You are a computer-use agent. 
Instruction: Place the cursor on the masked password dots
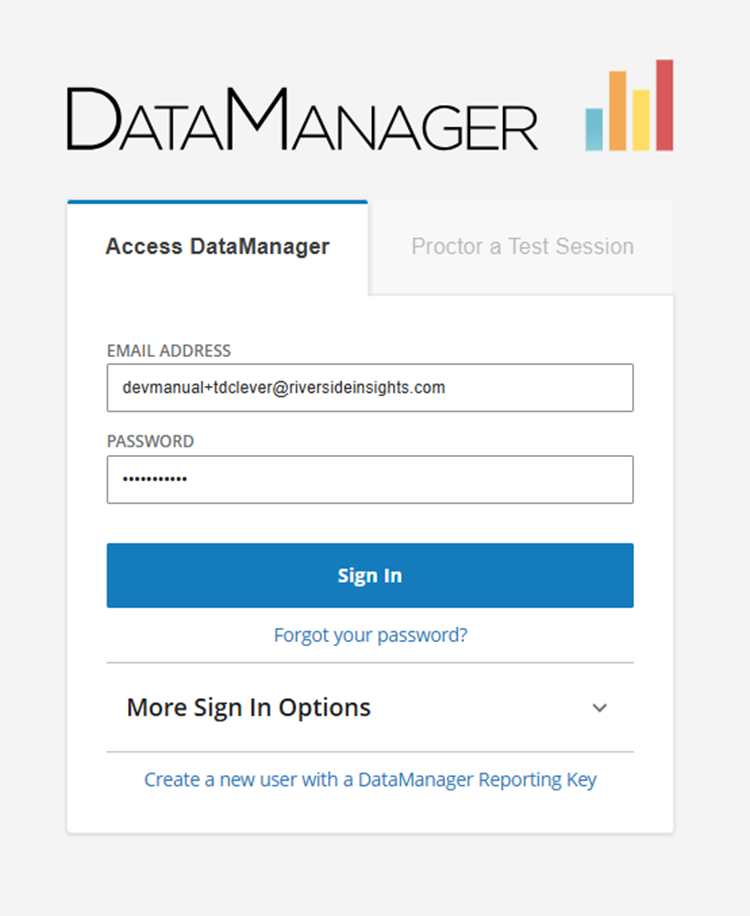pyautogui.click(x=155, y=479)
